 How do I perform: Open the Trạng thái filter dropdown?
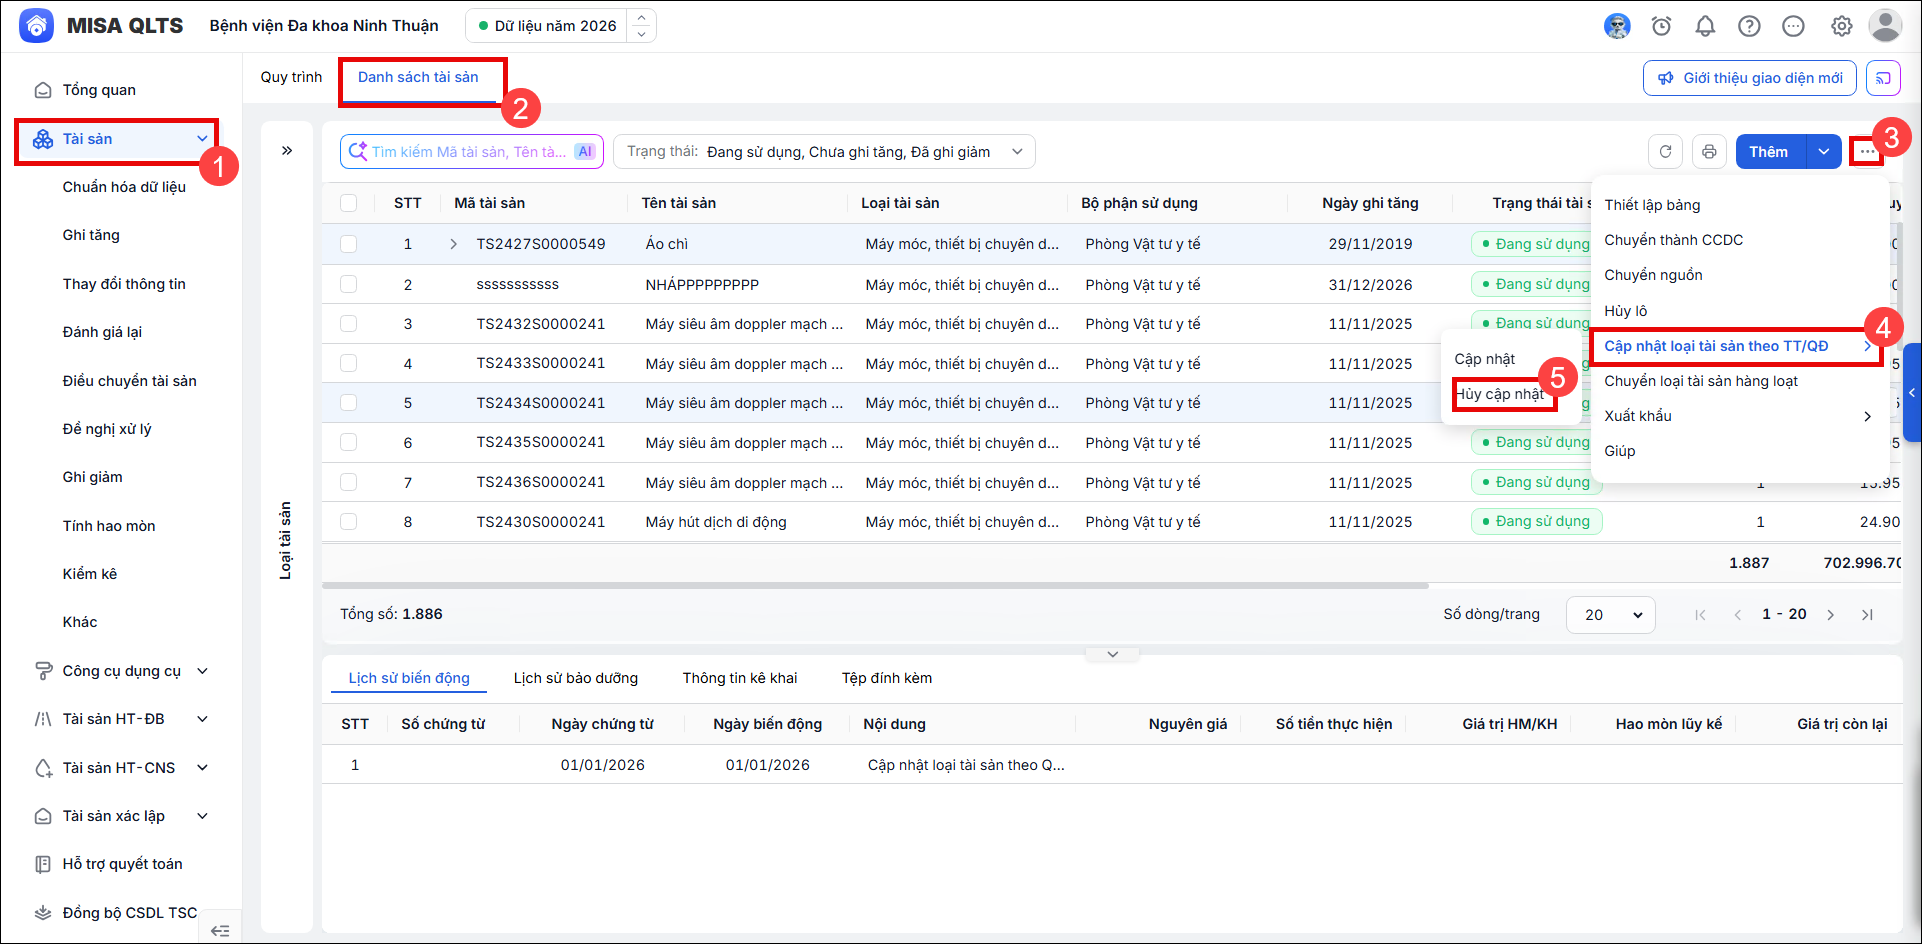[x=824, y=152]
